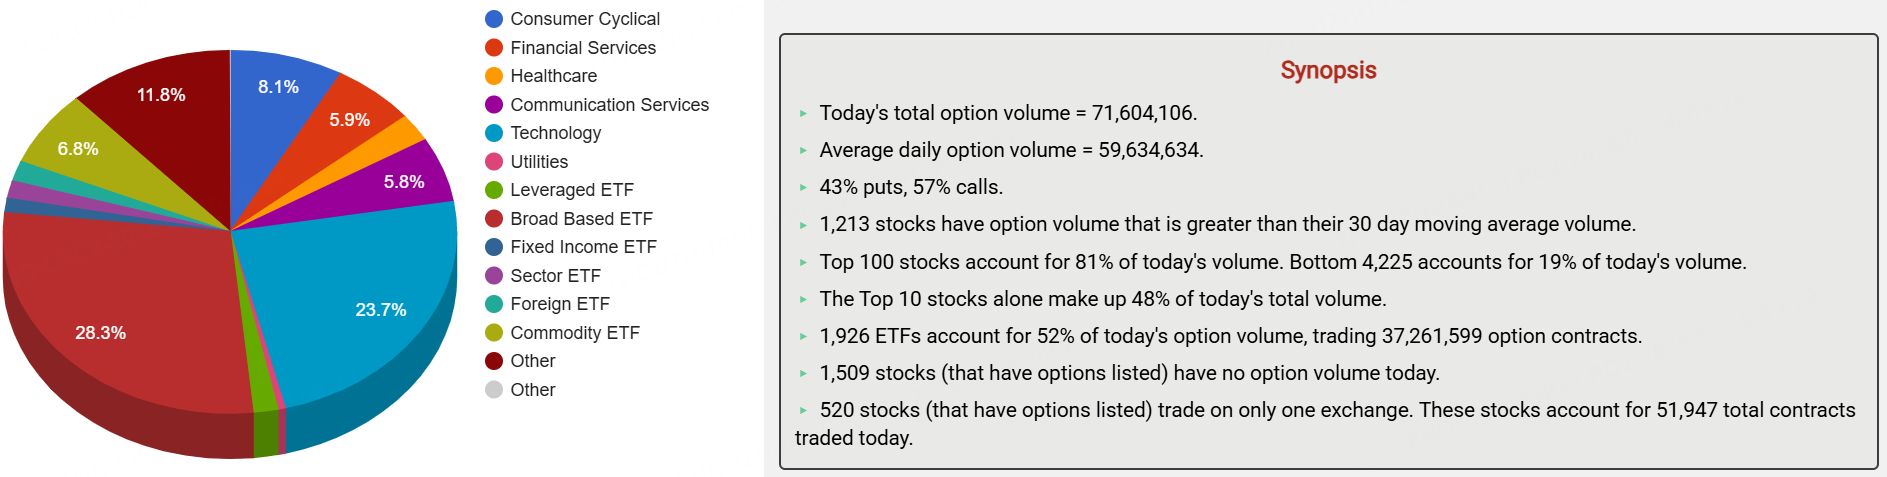Click the Broad Based ETF legend label
1887x477 pixels.
pos(581,219)
